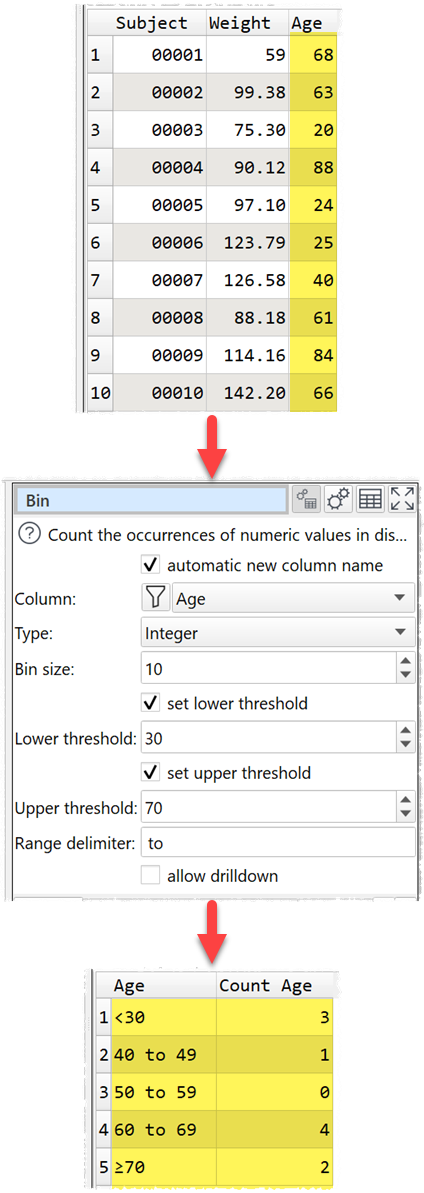Select the Subject cell 00007
The height and width of the screenshot is (1193, 424).
159,280
